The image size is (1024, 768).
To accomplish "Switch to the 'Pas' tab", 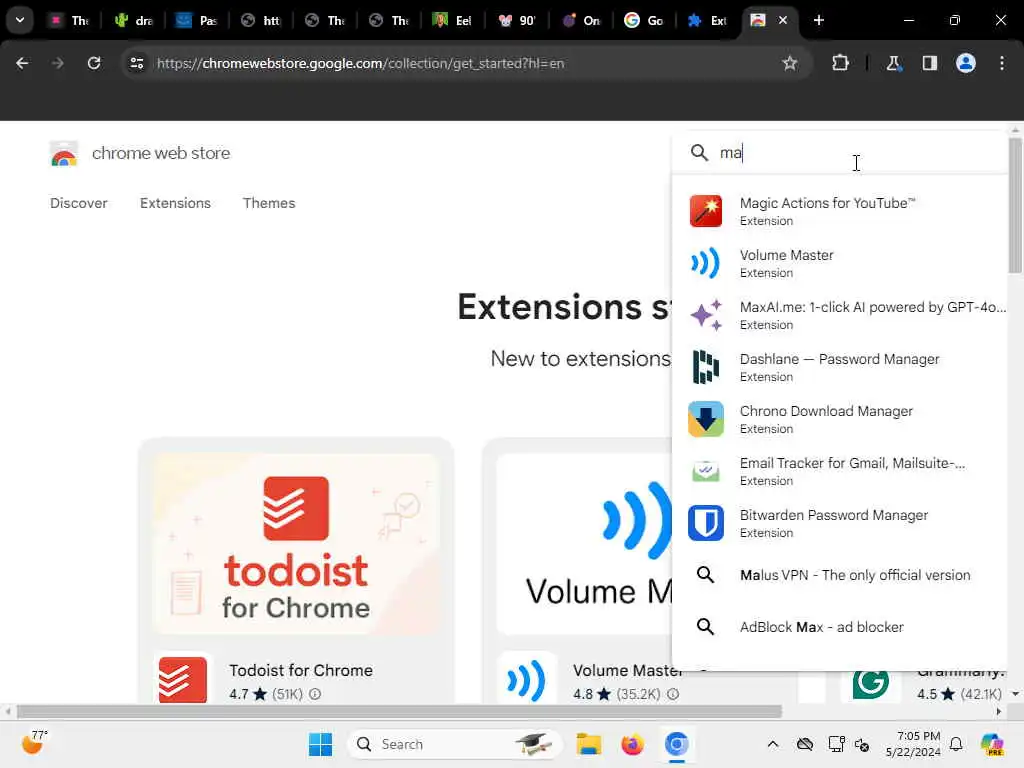I will 197,20.
